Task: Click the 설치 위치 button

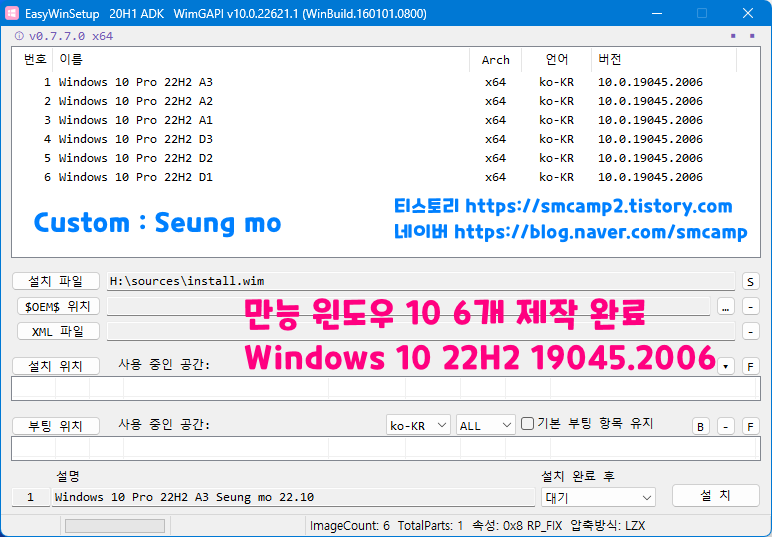Action: coord(56,366)
